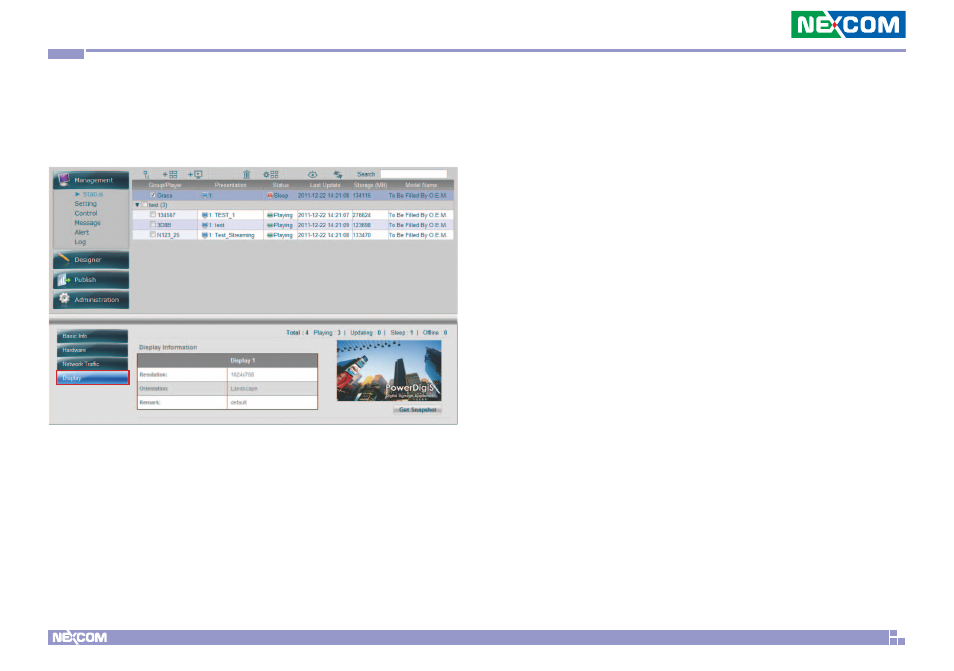Sort by Group/Player column header
The image size is (954, 671).
point(165,185)
